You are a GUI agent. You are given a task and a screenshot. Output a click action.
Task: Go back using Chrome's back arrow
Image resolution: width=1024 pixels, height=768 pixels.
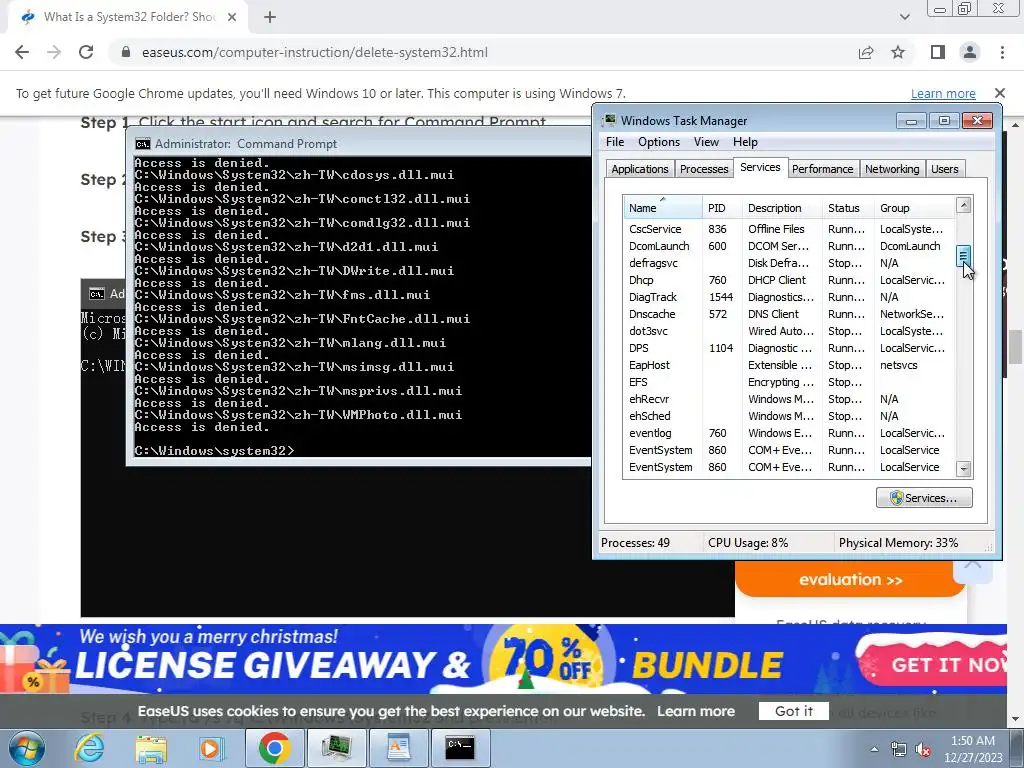click(22, 52)
